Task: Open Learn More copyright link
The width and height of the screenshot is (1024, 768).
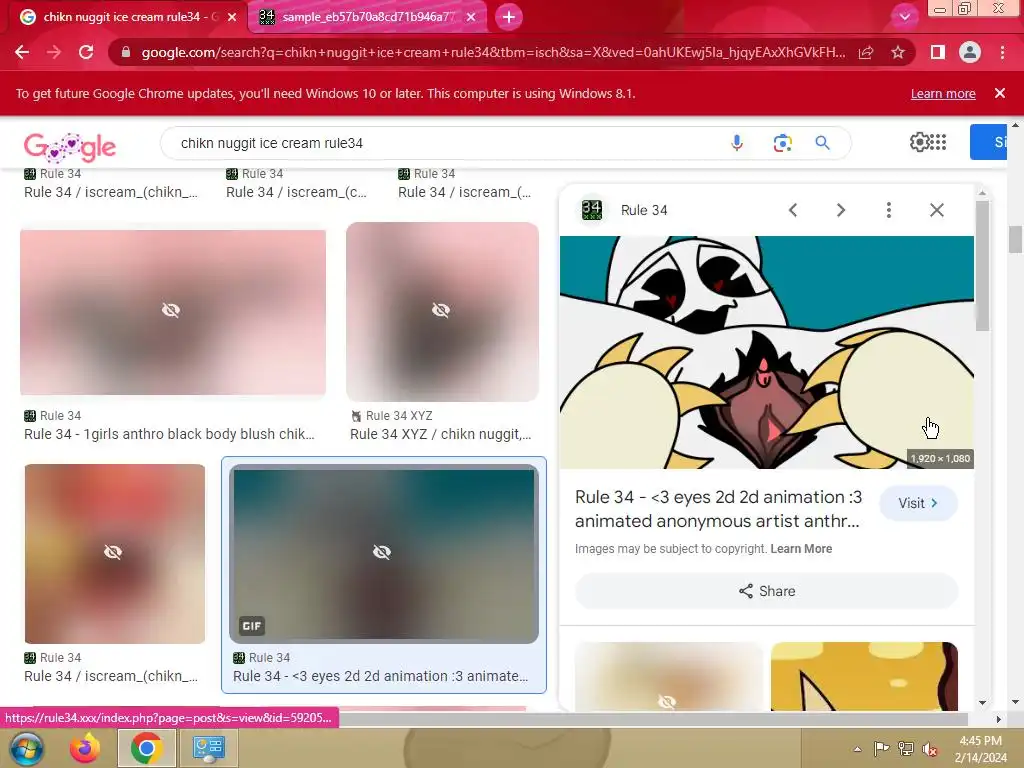Action: [x=801, y=549]
